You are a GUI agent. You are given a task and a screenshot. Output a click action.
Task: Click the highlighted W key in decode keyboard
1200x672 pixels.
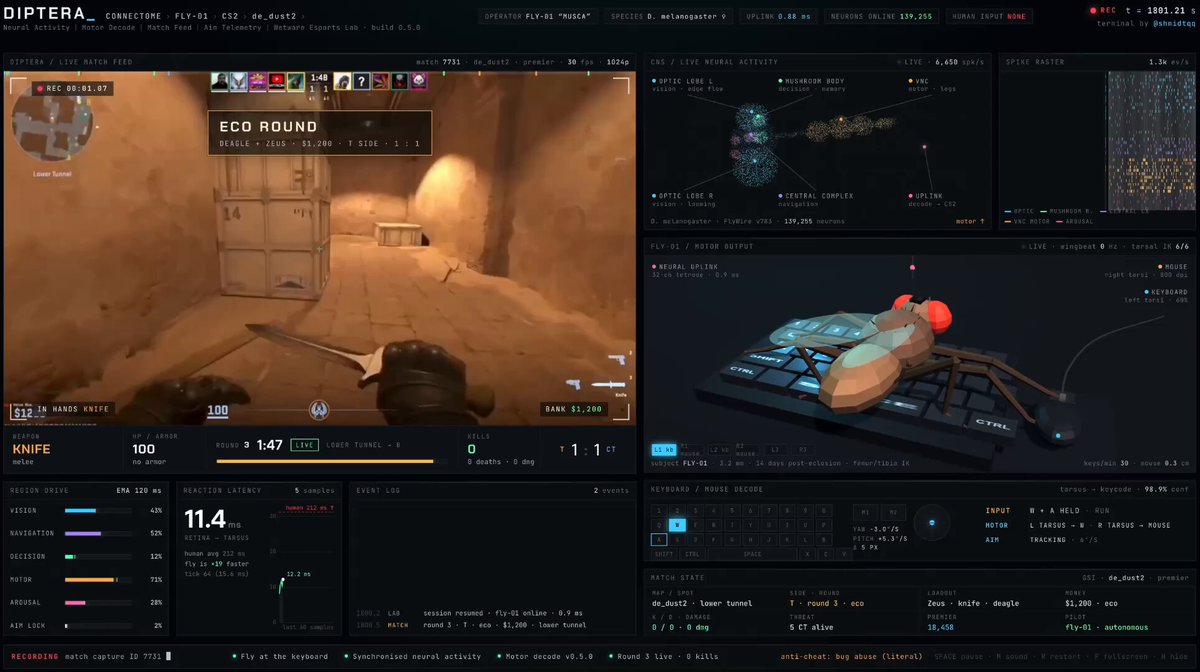677,524
